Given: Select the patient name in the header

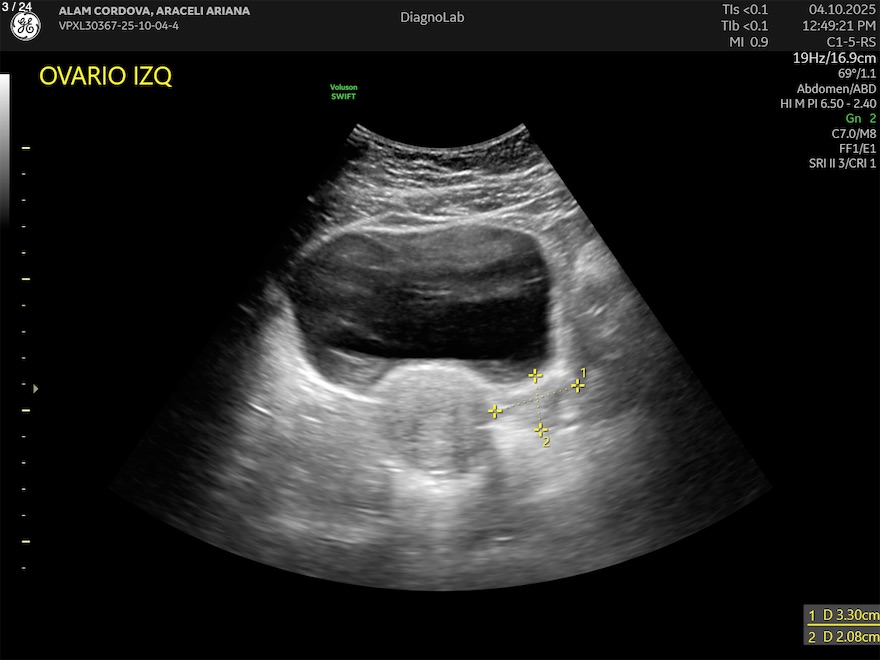Looking at the screenshot, I should (x=154, y=11).
